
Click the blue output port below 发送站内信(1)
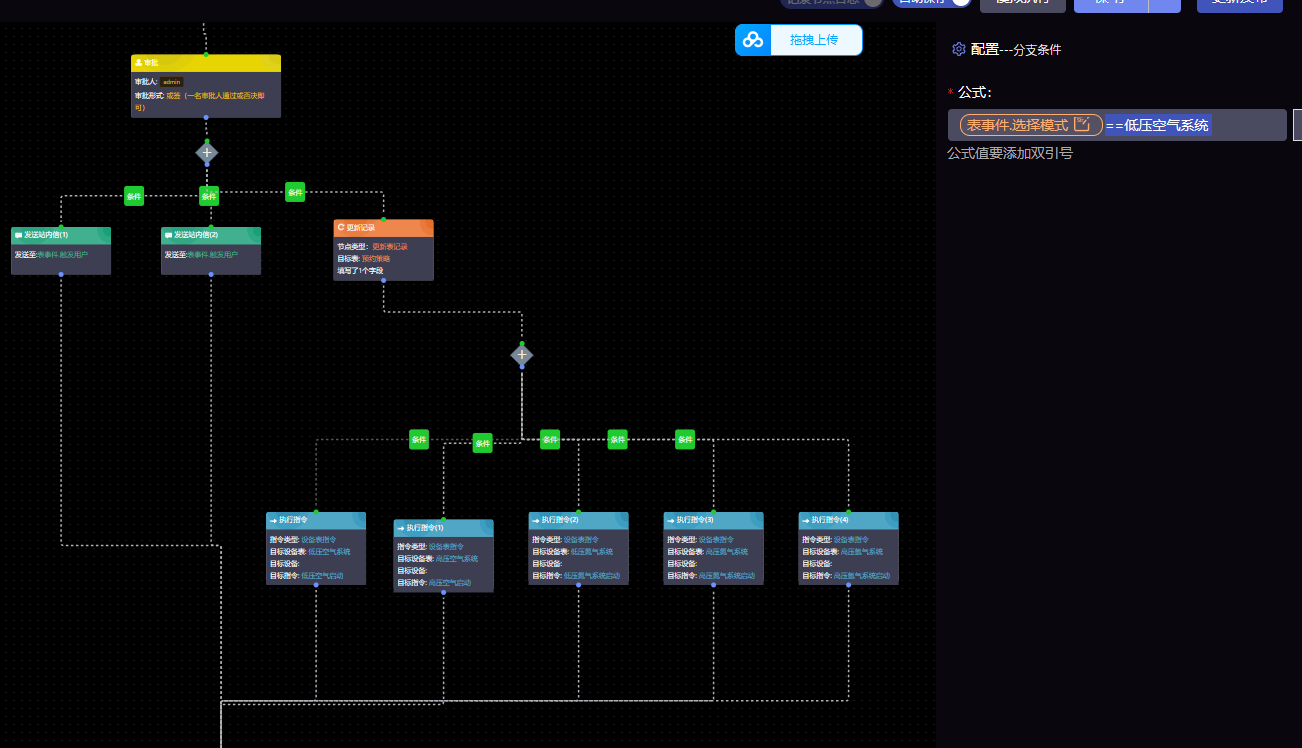pyautogui.click(x=61, y=274)
